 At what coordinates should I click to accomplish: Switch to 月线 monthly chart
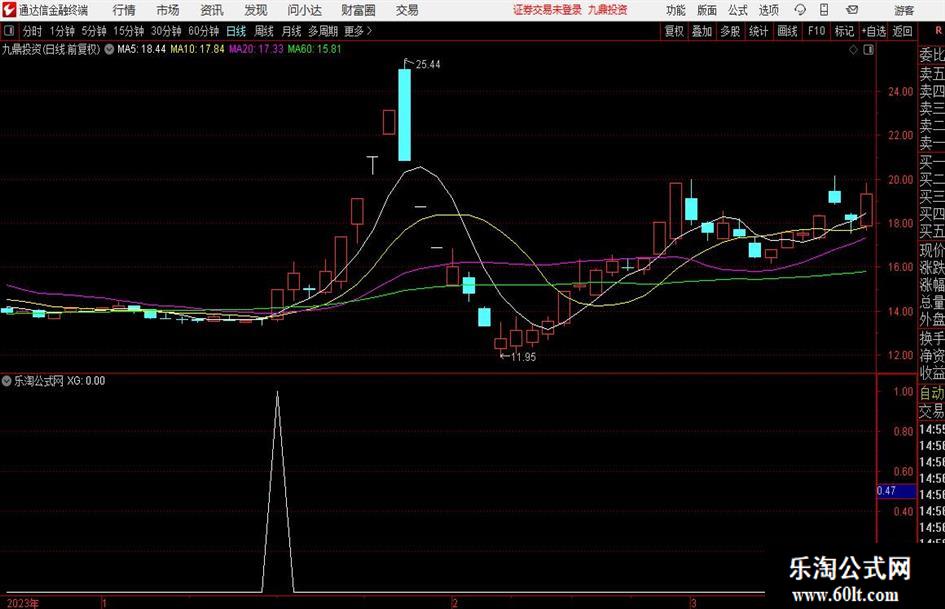tap(291, 31)
